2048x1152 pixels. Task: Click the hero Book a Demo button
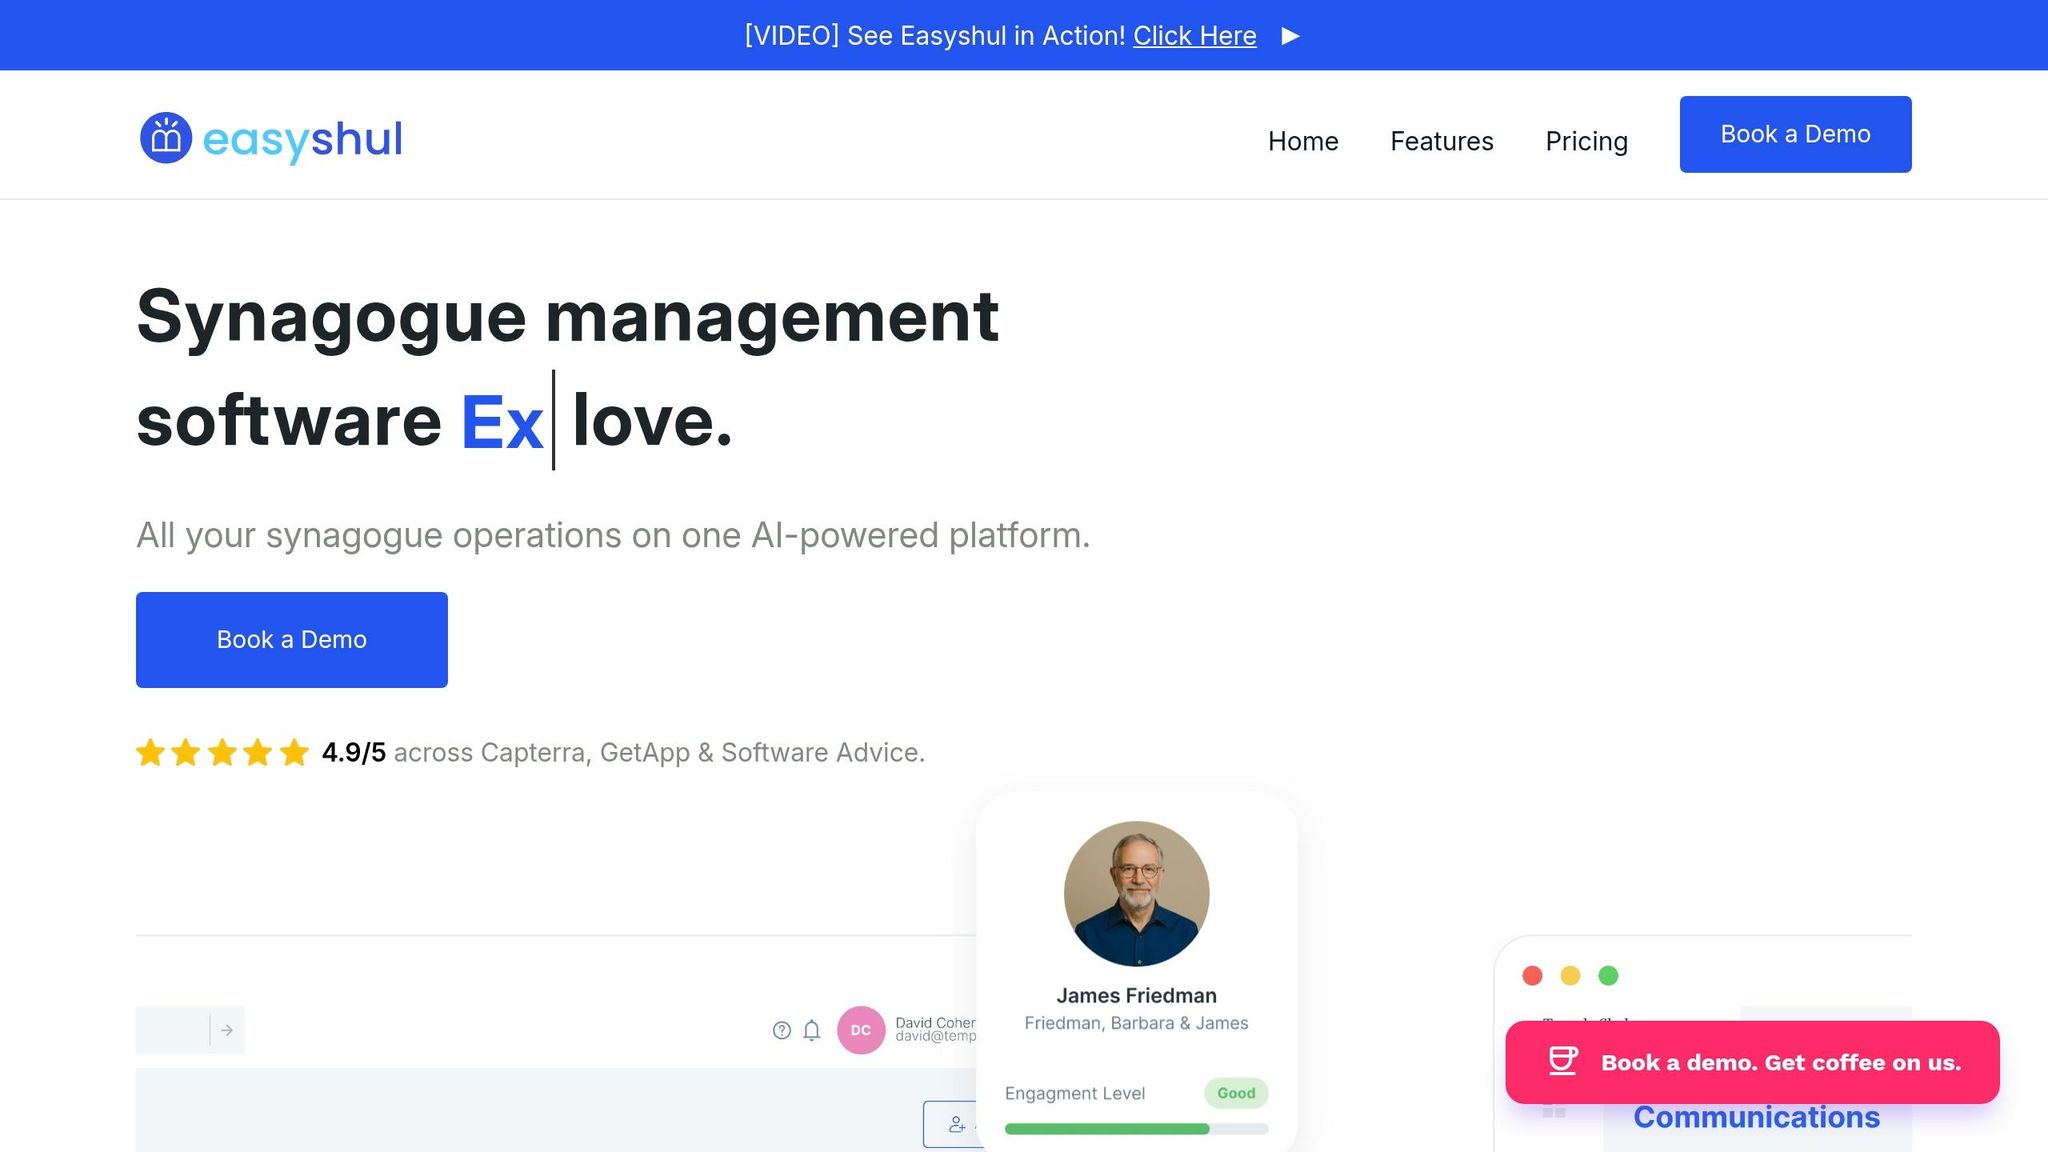[292, 640]
